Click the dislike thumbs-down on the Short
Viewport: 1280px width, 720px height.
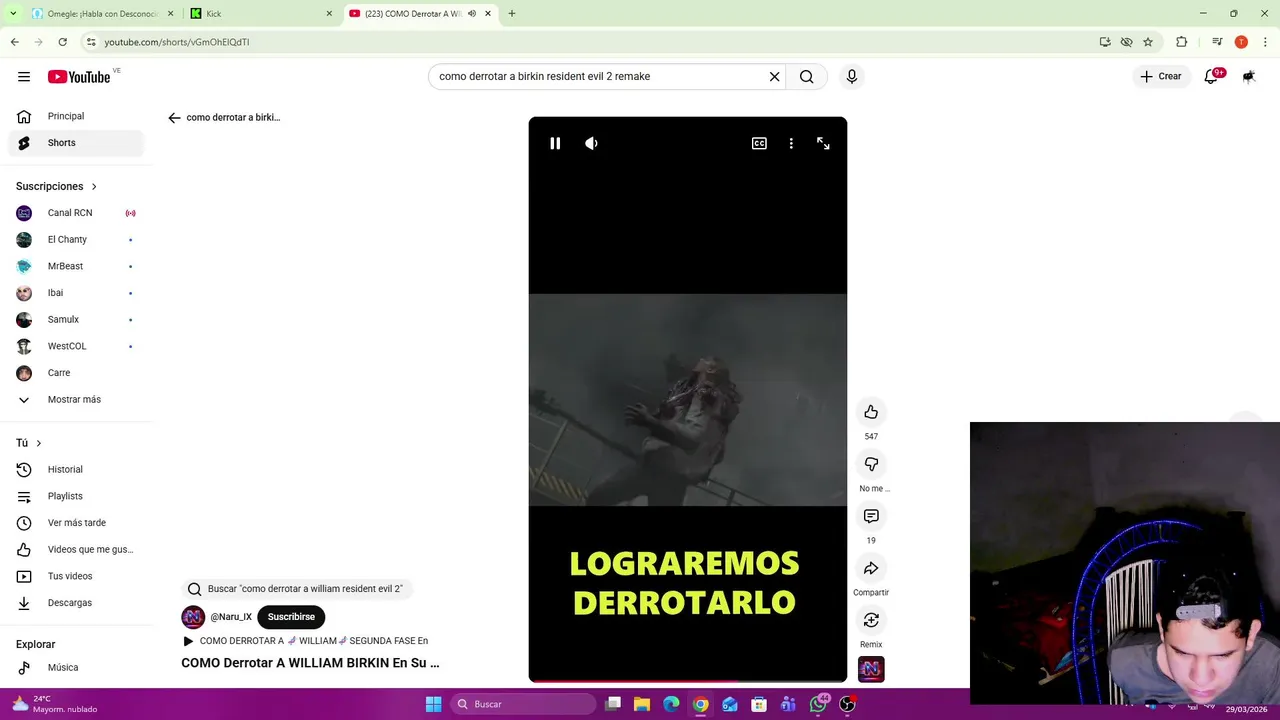871,464
